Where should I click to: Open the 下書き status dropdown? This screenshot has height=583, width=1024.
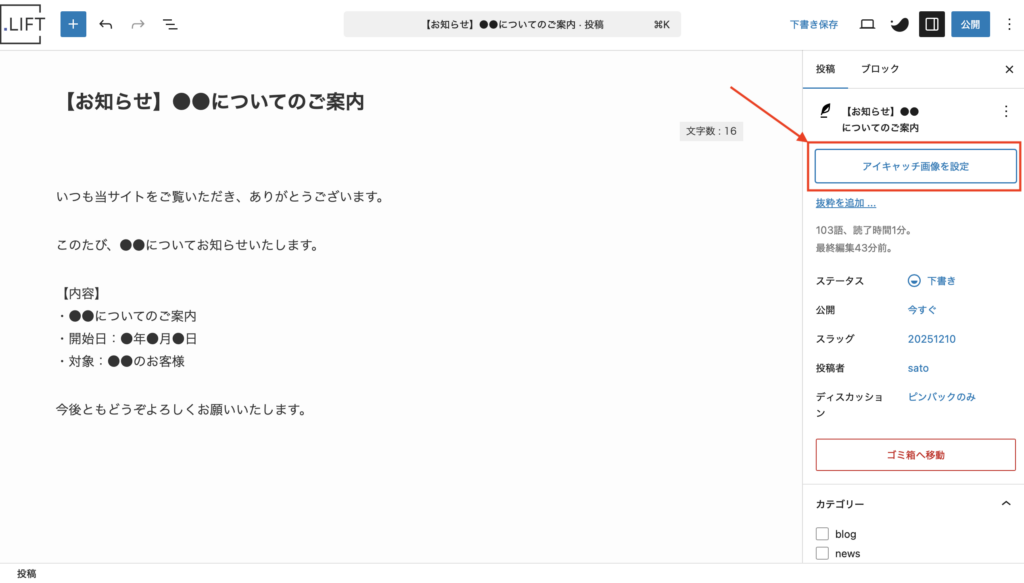(x=932, y=281)
